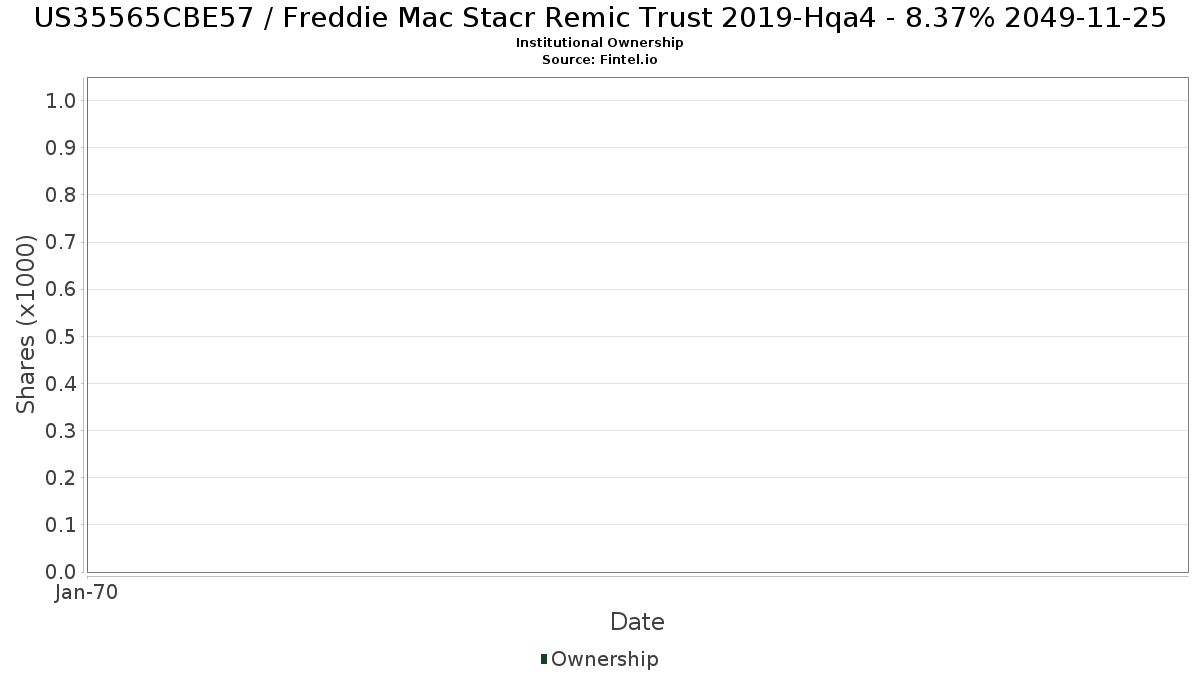Image resolution: width=1200 pixels, height=675 pixels.
Task: Click the Source: Fintel.io text
Action: click(x=599, y=60)
